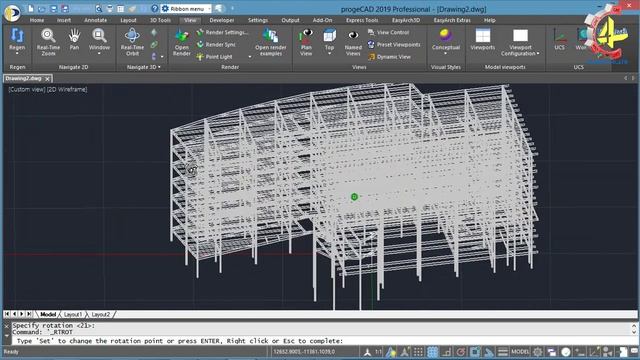
Task: Add a Point Light
Action: [x=215, y=57]
